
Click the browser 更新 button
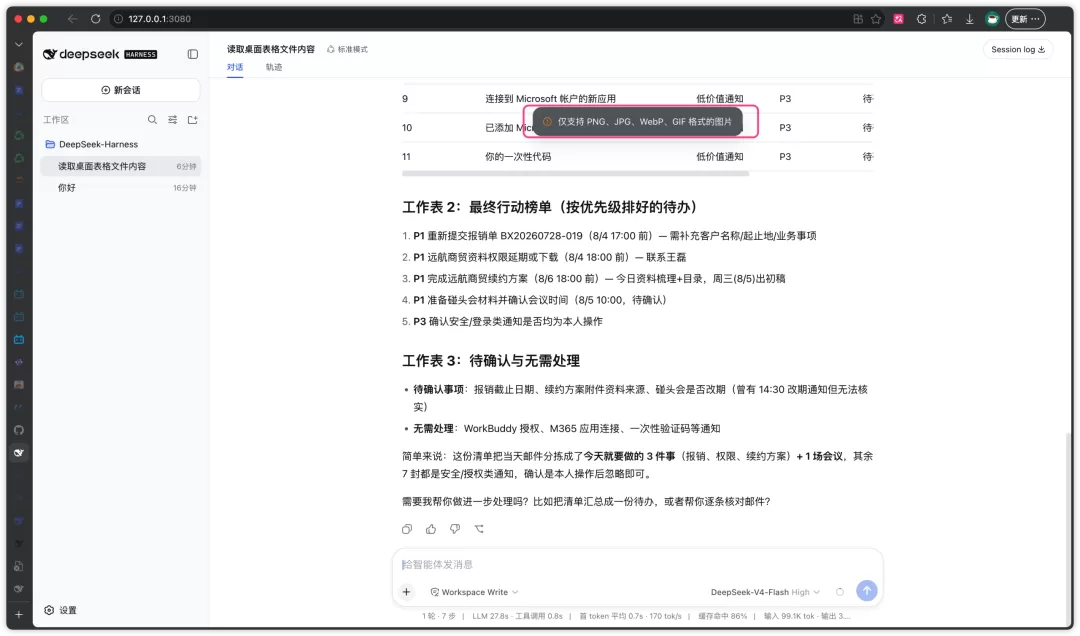1026,19
